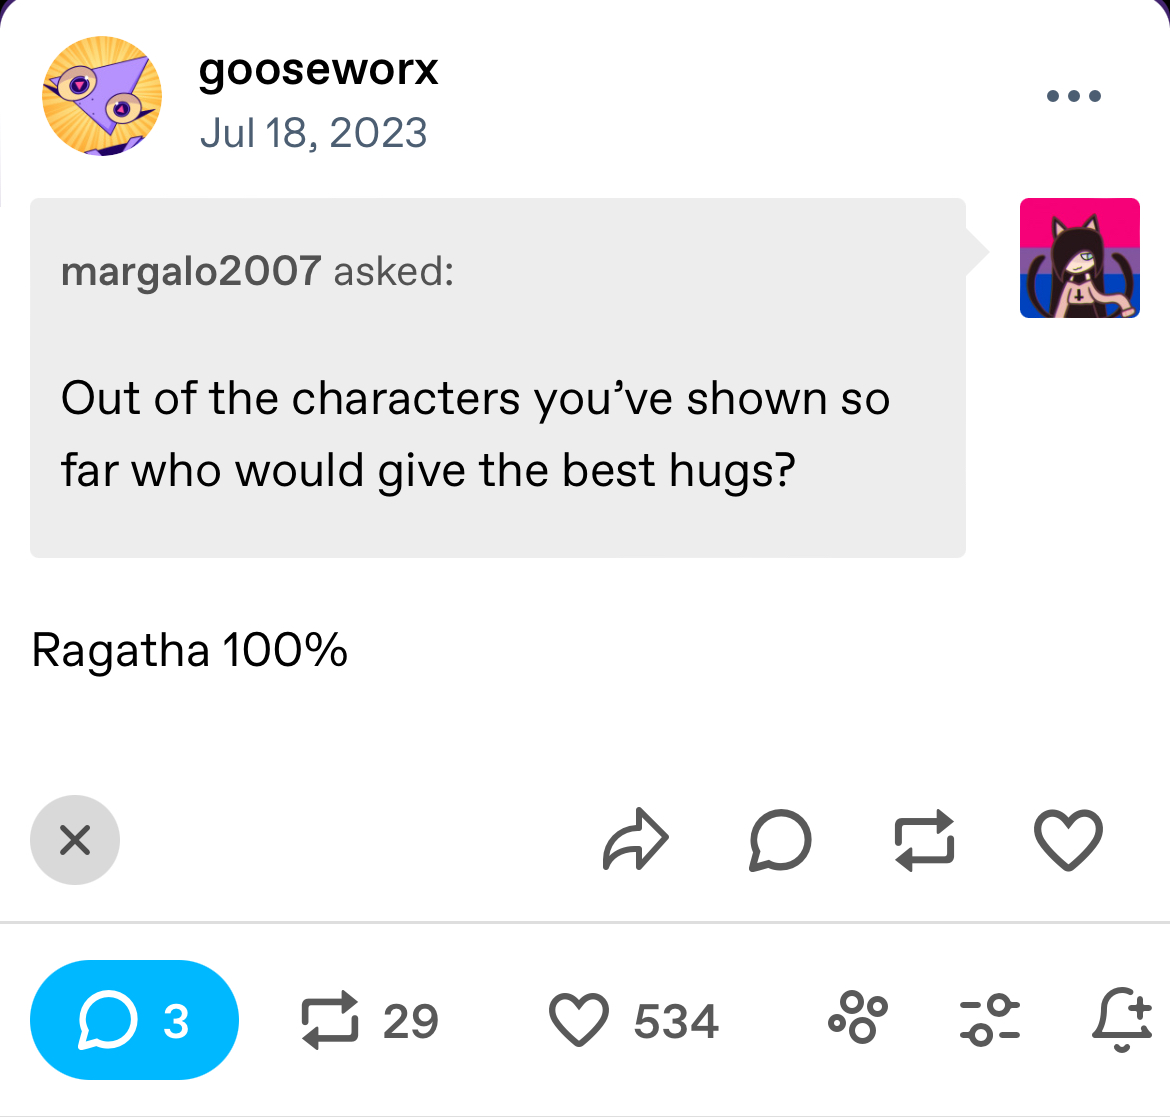This screenshot has height=1117, width=1170.
Task: Select the replies tab showing 3
Action: [x=134, y=1020]
